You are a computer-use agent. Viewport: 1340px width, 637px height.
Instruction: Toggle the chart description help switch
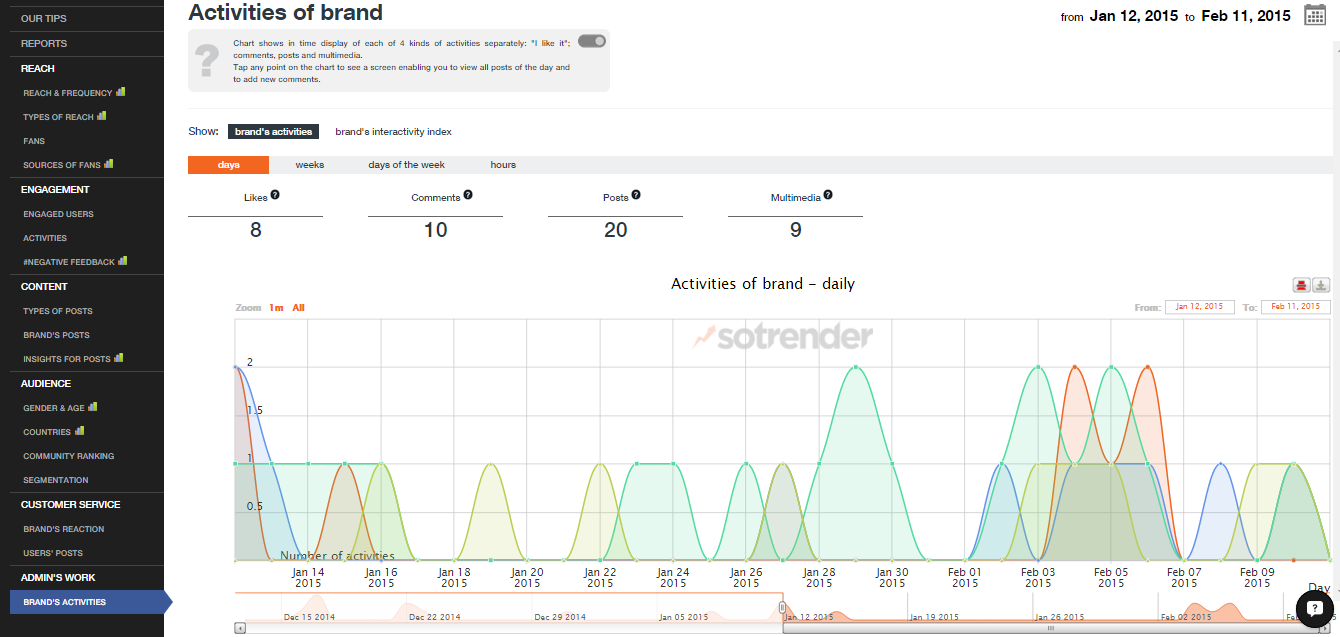tap(591, 41)
